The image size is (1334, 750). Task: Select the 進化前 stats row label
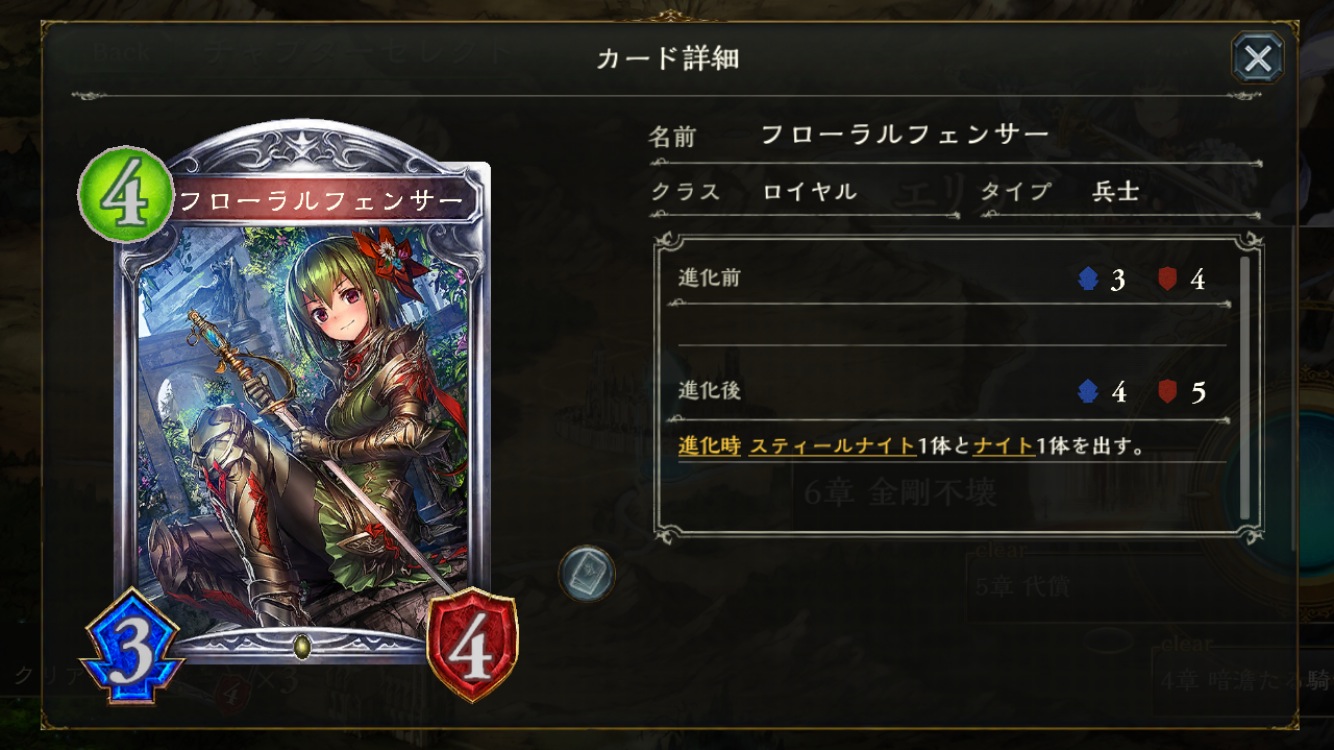click(x=709, y=278)
